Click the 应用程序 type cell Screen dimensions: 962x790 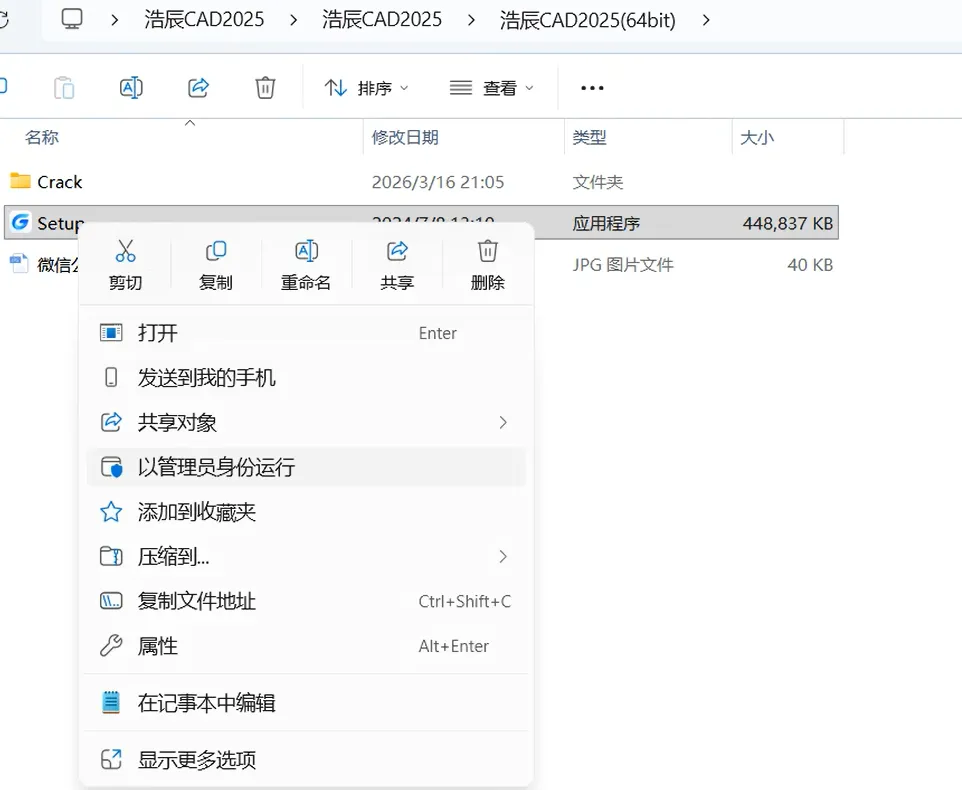pos(606,223)
